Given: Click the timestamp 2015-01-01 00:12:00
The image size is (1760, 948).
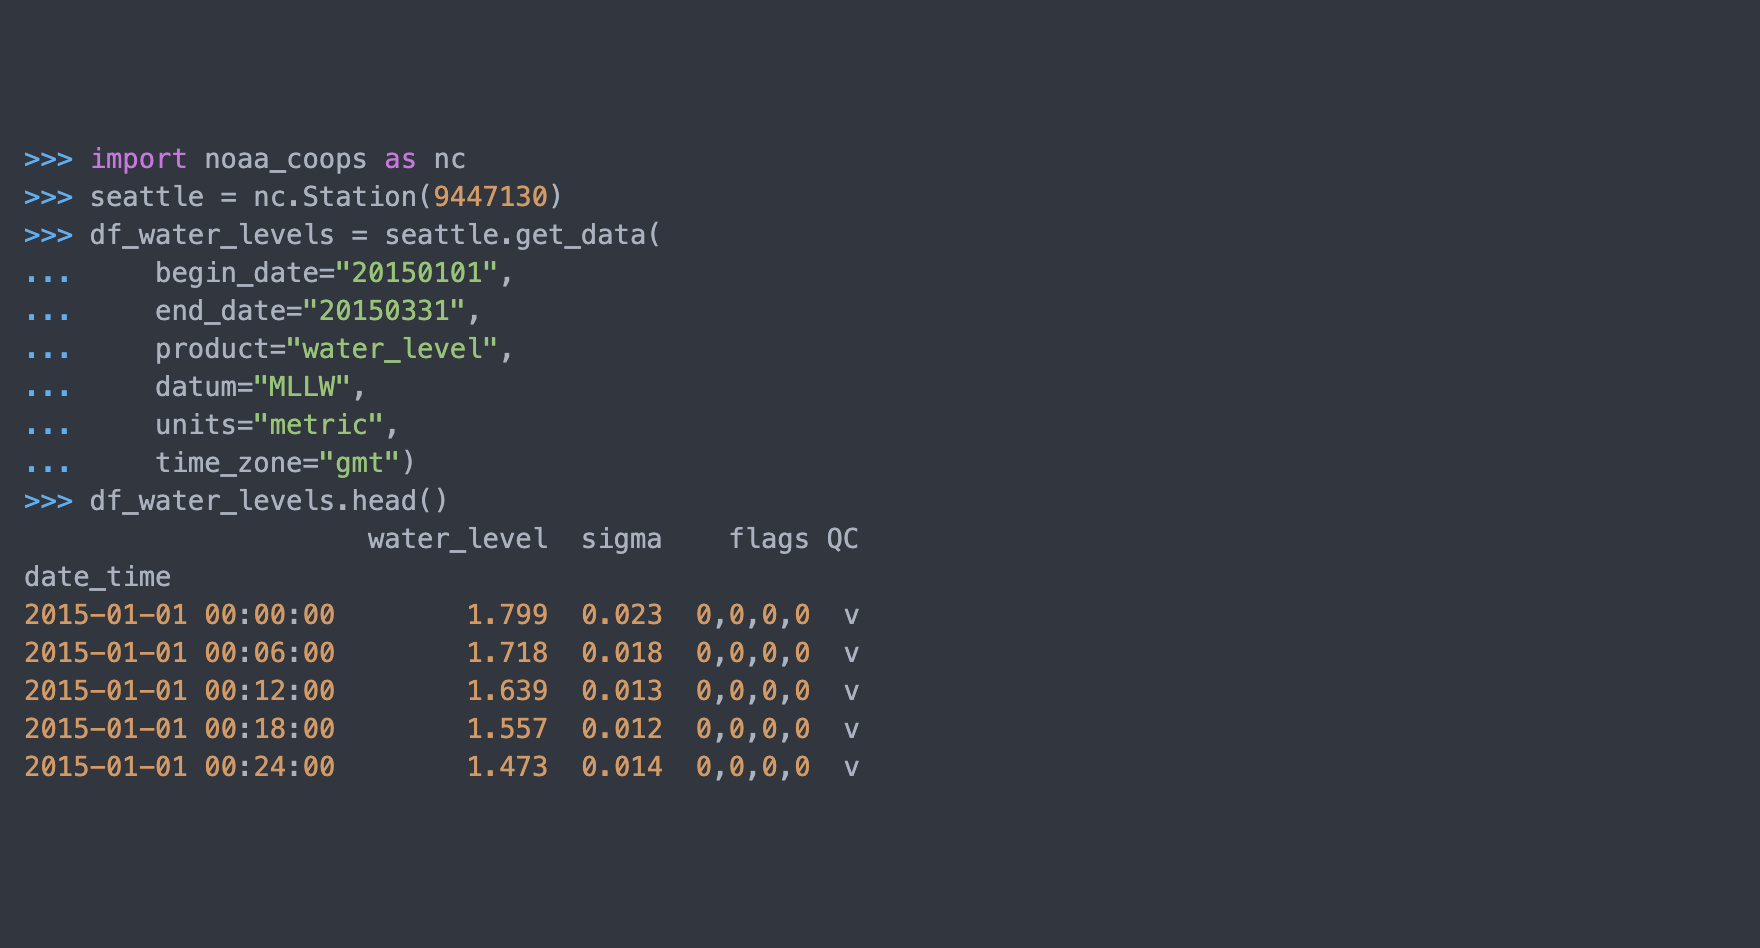Looking at the screenshot, I should click(x=179, y=691).
